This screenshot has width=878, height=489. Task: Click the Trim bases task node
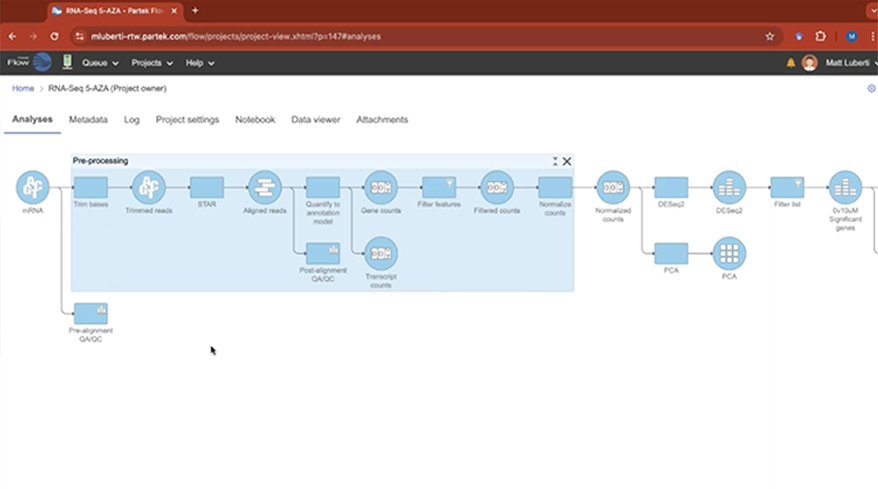tap(91, 187)
